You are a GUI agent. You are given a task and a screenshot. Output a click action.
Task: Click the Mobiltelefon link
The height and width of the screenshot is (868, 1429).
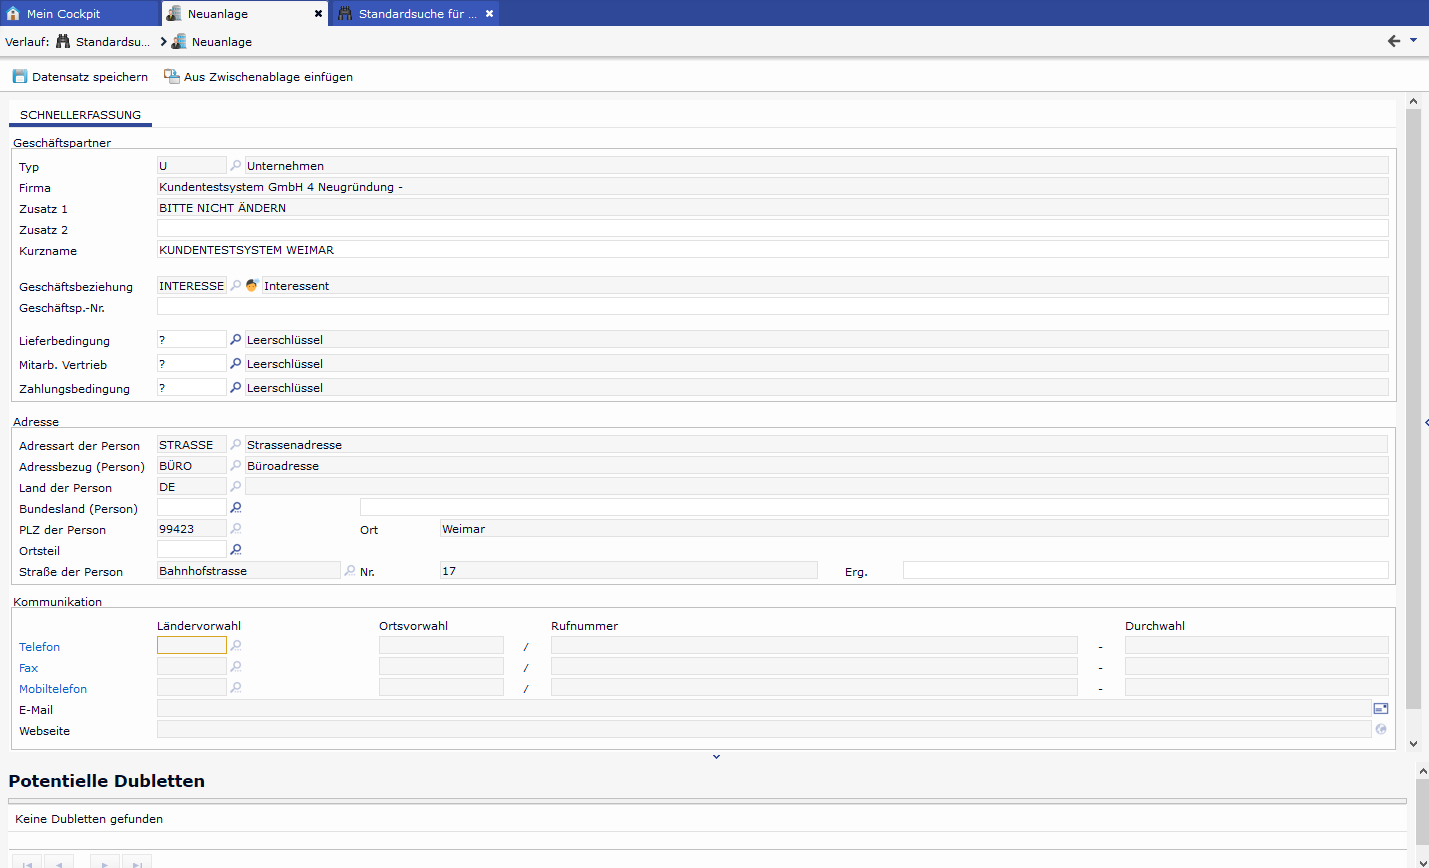(53, 689)
